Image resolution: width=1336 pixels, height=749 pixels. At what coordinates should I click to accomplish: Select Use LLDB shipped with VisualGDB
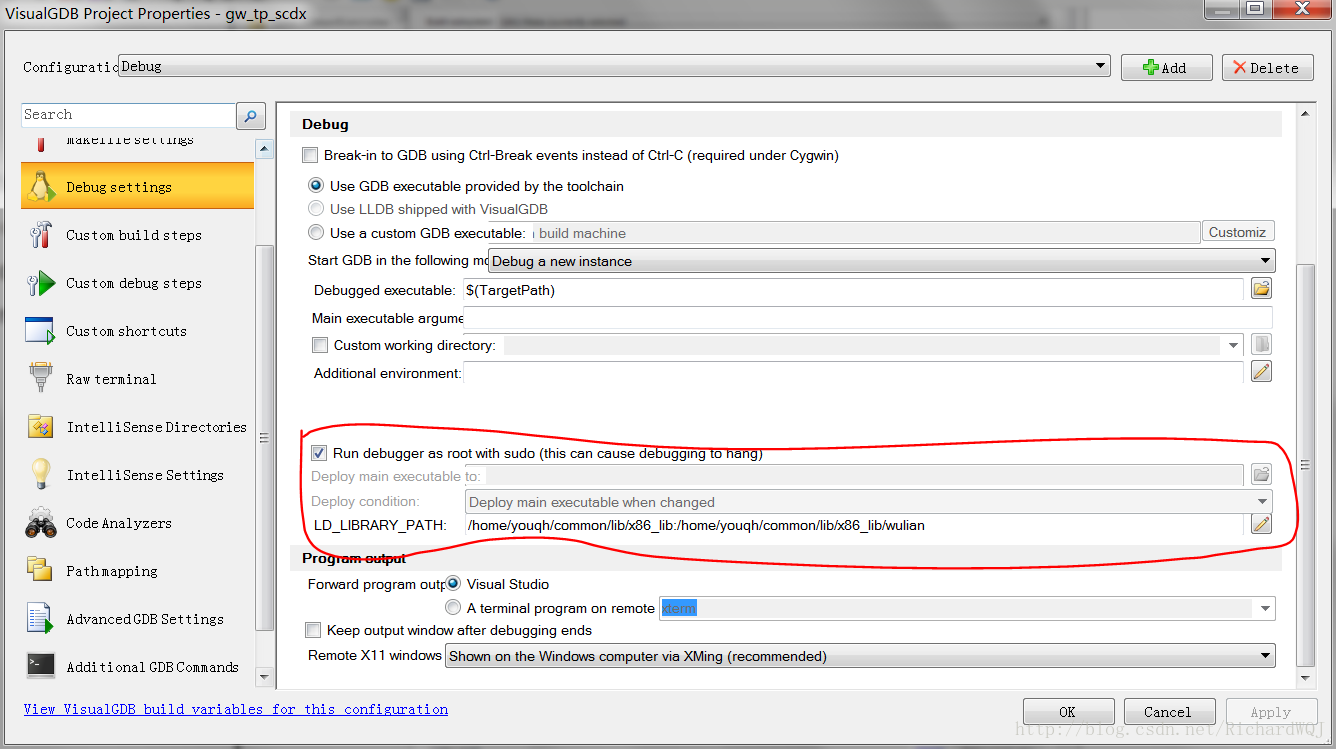(x=316, y=209)
